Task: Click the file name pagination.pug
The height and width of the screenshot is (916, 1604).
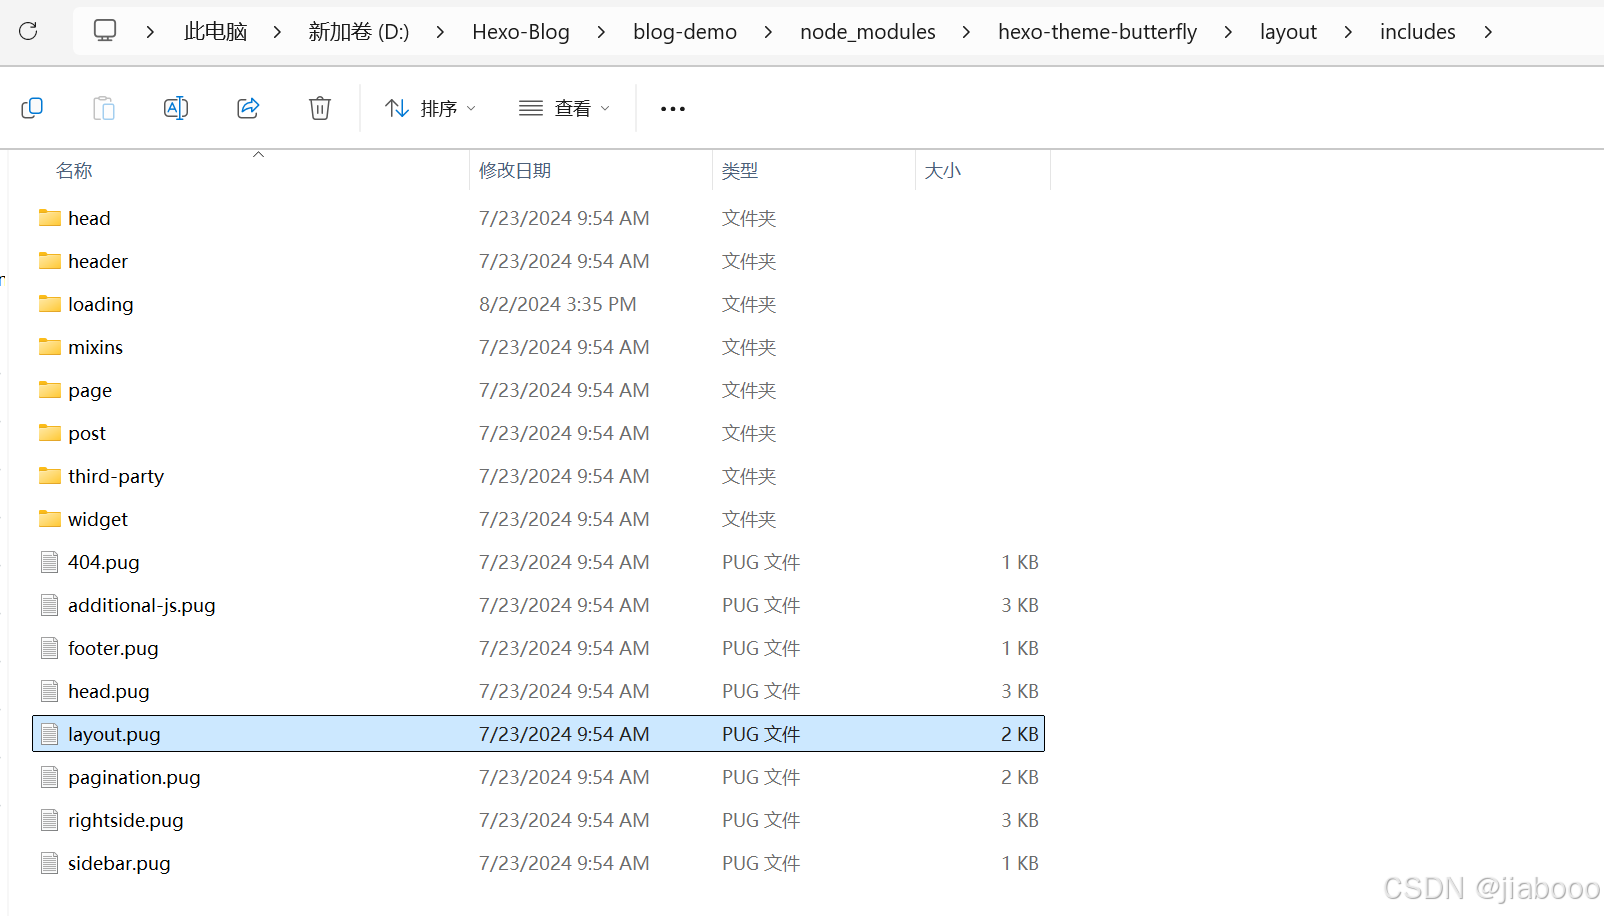Action: tap(134, 778)
